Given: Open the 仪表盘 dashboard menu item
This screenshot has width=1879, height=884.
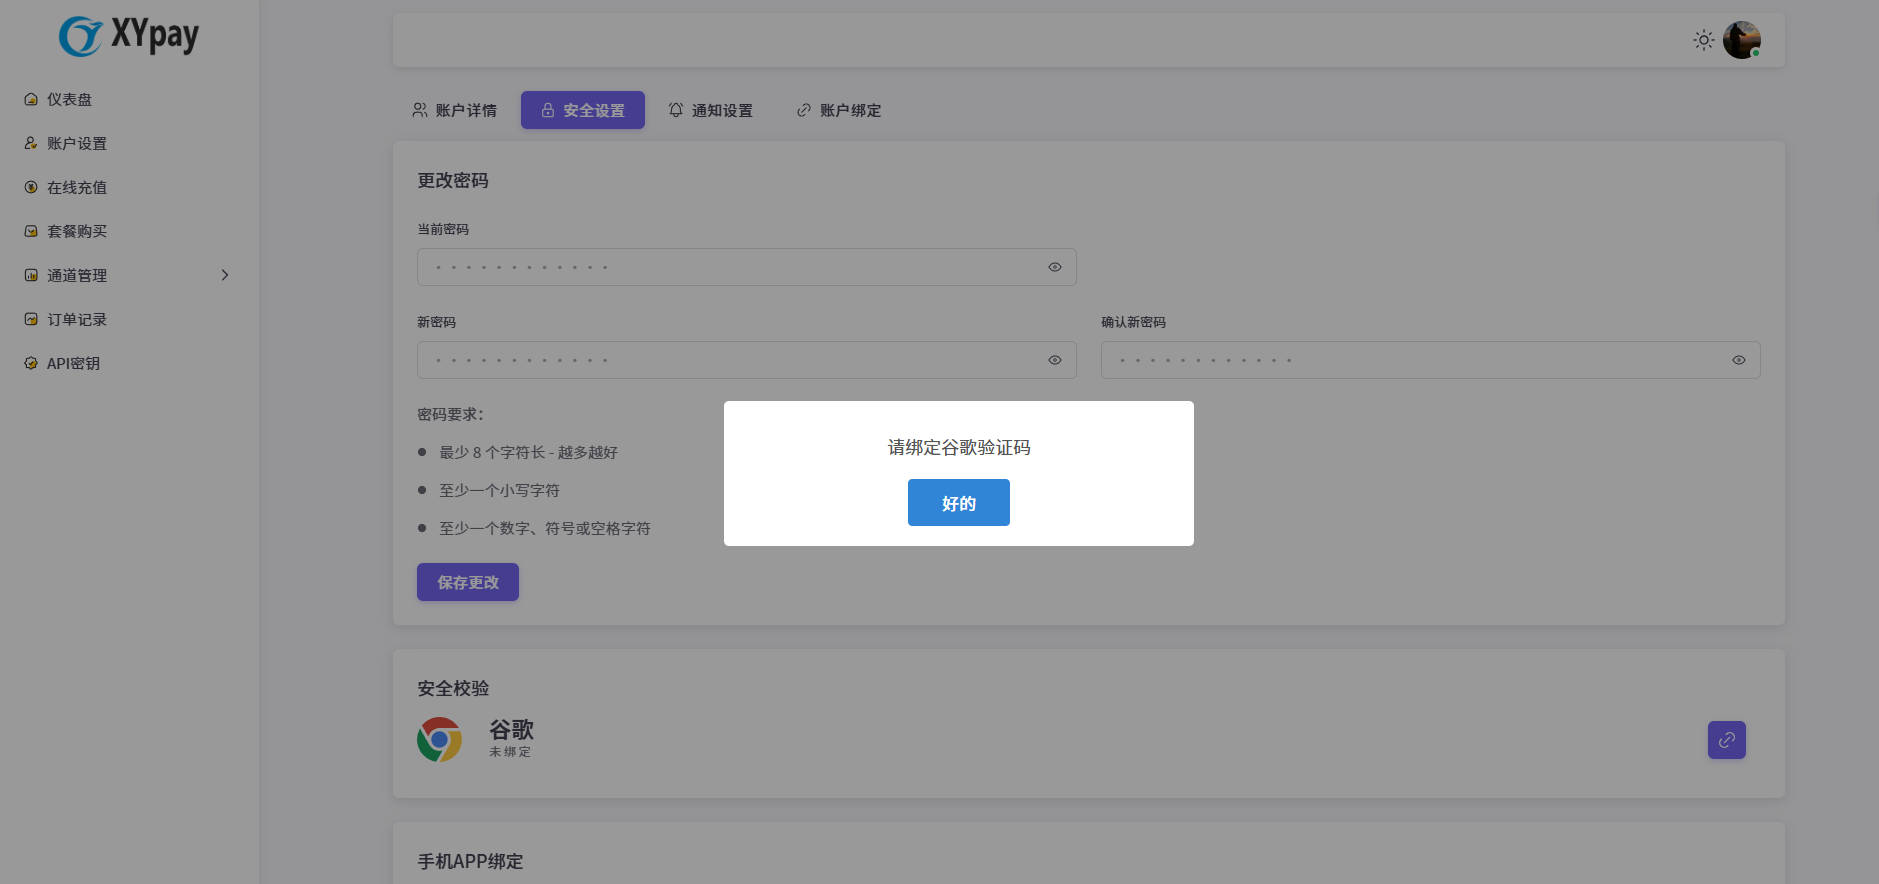Looking at the screenshot, I should (69, 99).
